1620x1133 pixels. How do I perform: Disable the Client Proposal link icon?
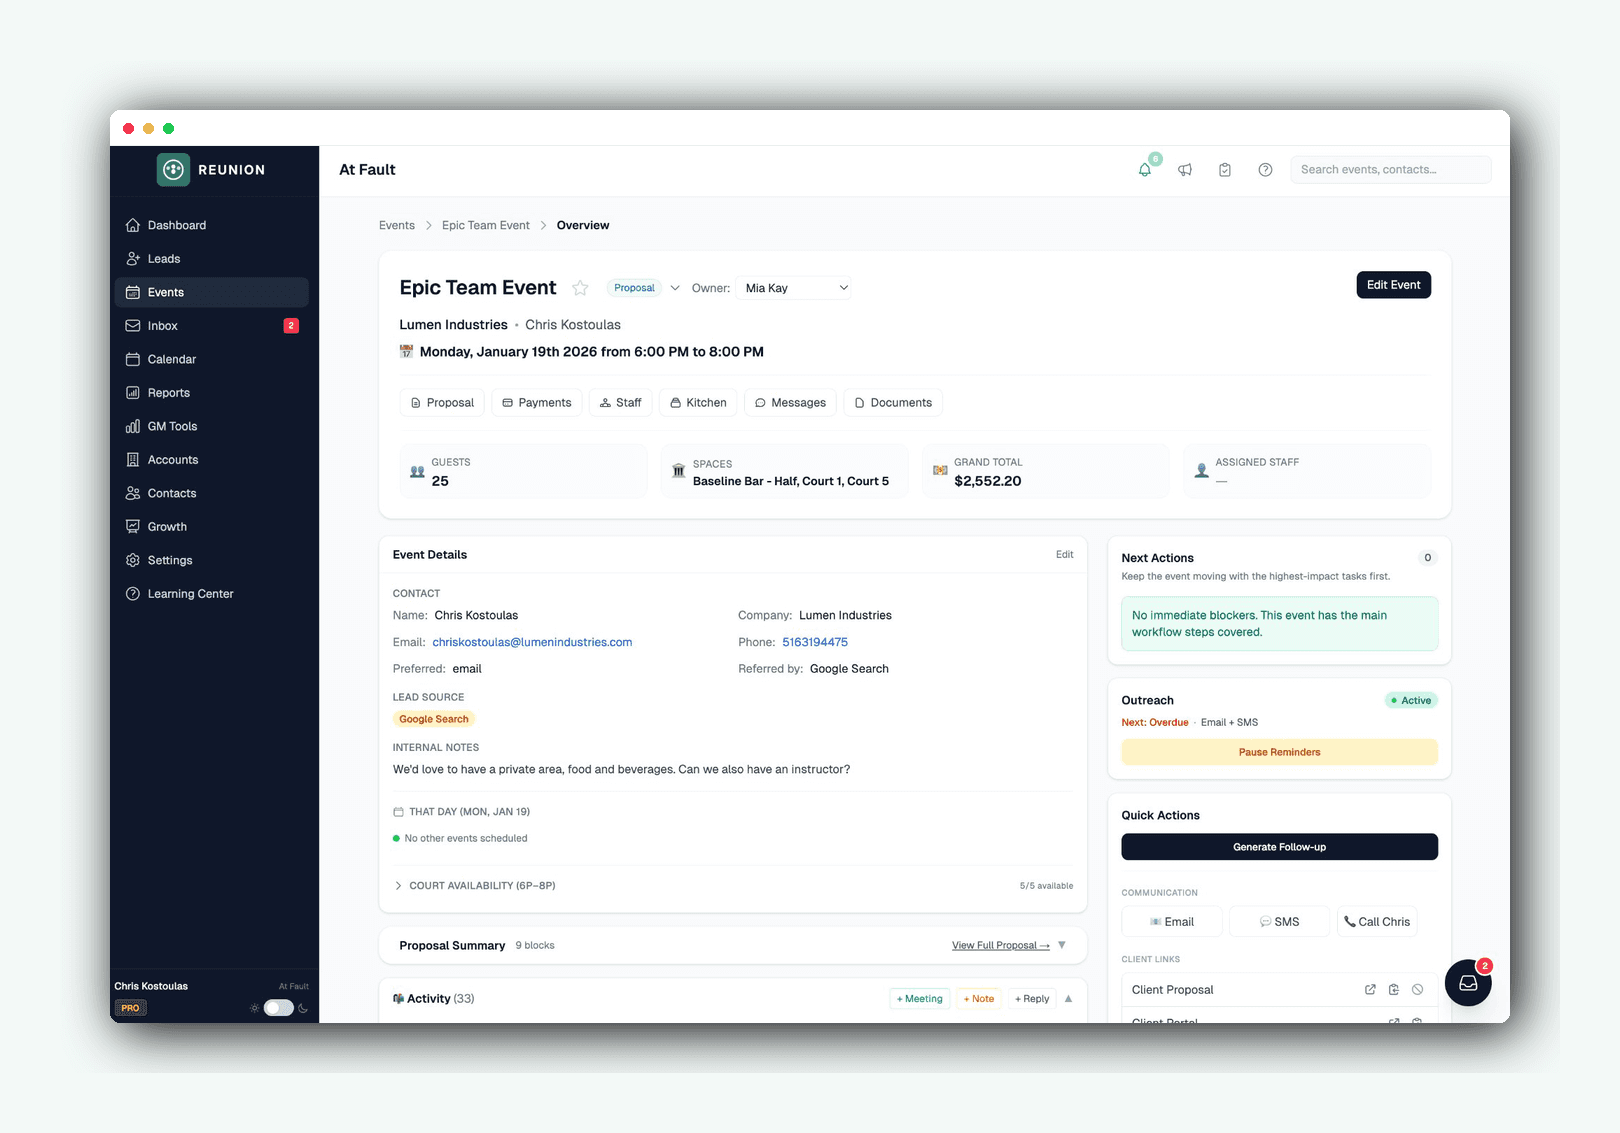tap(1417, 990)
